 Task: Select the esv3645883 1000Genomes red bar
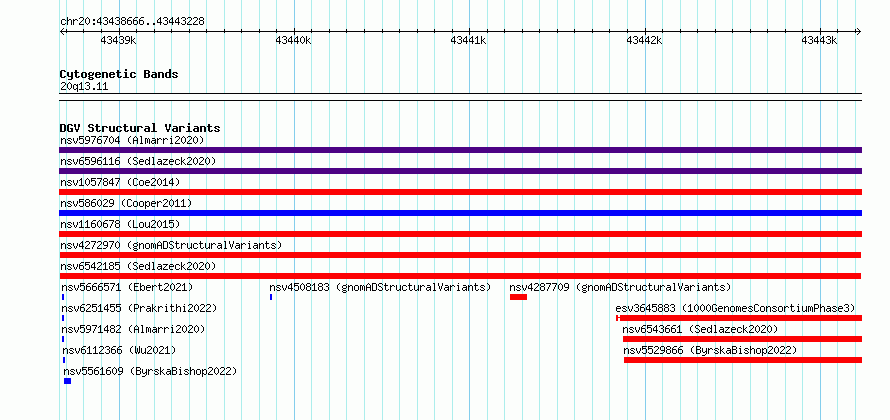point(739,318)
